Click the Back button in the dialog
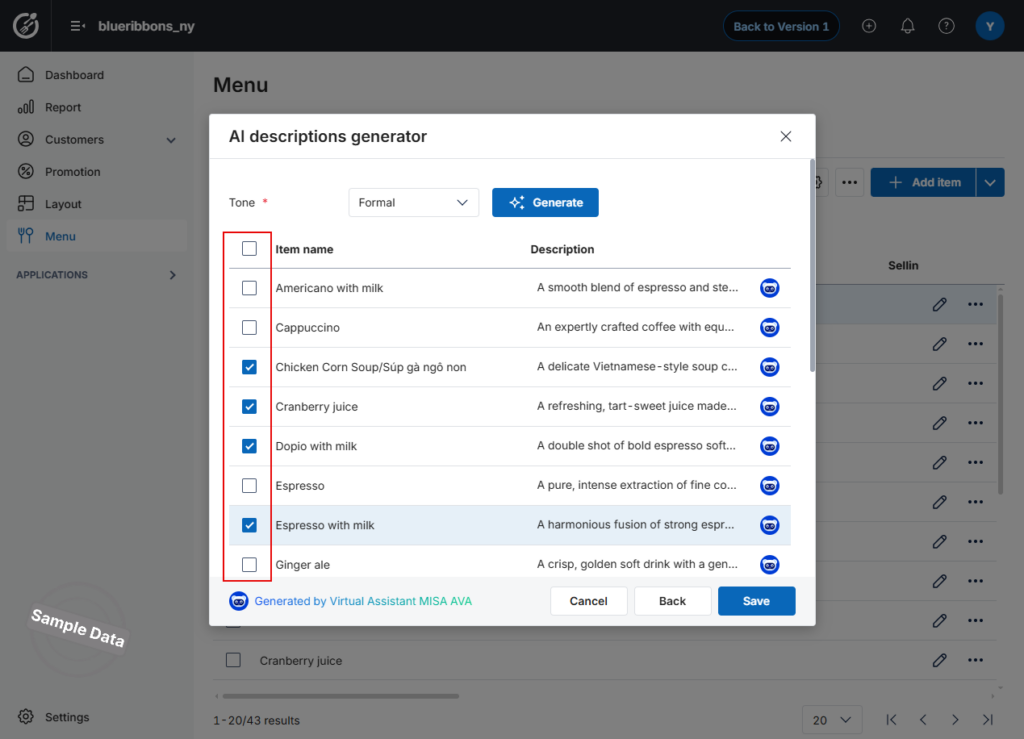This screenshot has height=739, width=1024. coord(672,601)
